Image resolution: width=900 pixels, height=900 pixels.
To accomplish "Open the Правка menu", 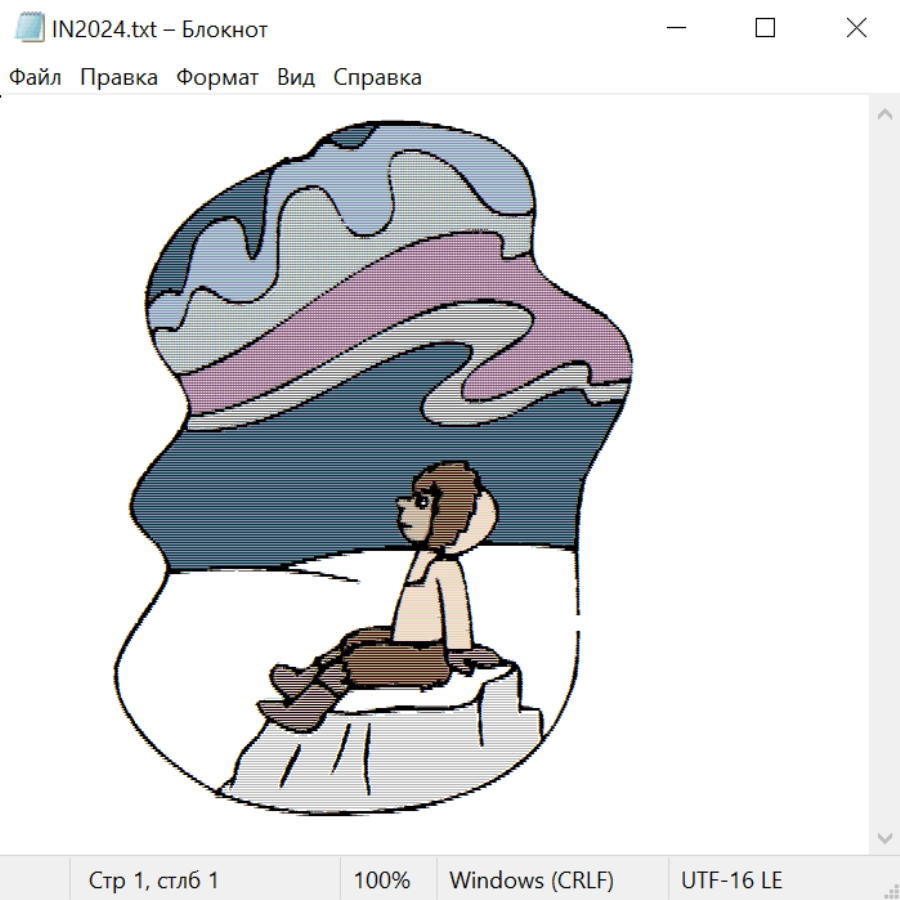I will 118,77.
